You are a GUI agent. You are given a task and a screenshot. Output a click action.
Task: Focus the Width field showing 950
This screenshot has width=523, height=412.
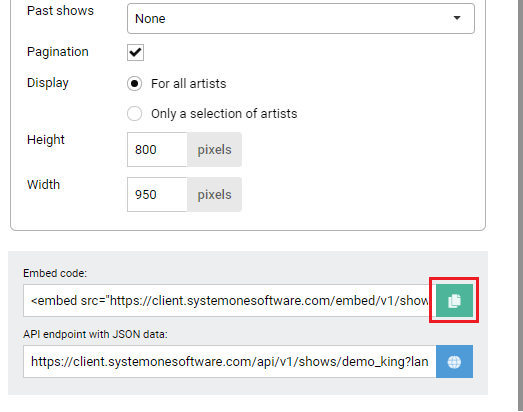pos(157,194)
